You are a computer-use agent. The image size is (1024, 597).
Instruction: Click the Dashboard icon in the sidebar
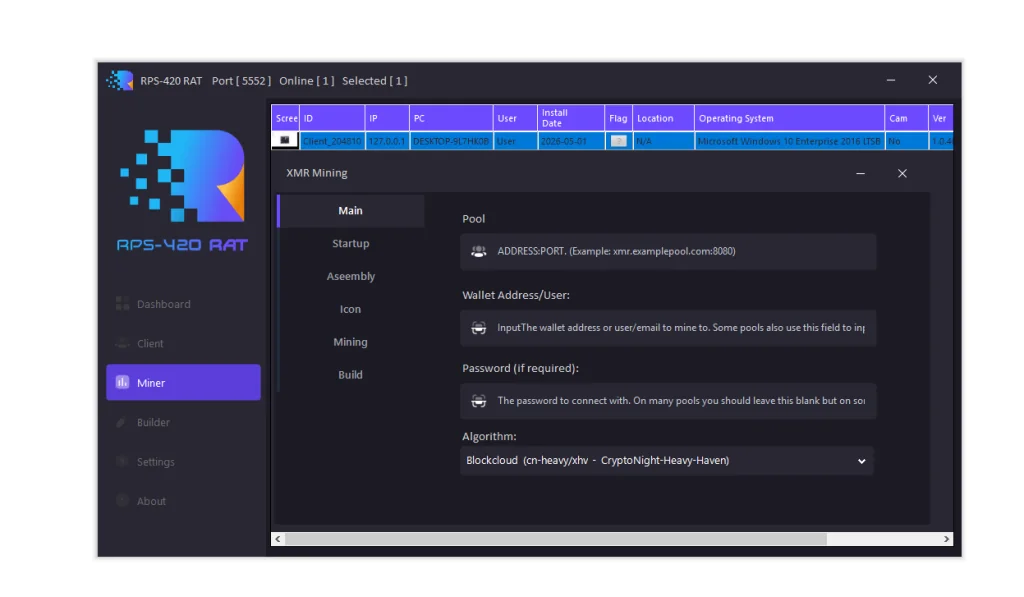click(x=122, y=304)
